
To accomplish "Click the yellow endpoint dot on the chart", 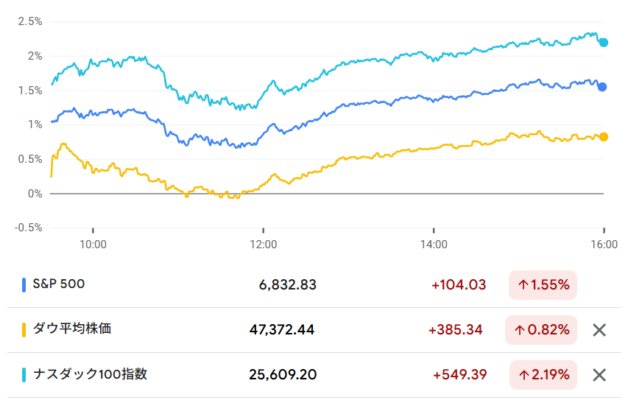I will 603,137.
